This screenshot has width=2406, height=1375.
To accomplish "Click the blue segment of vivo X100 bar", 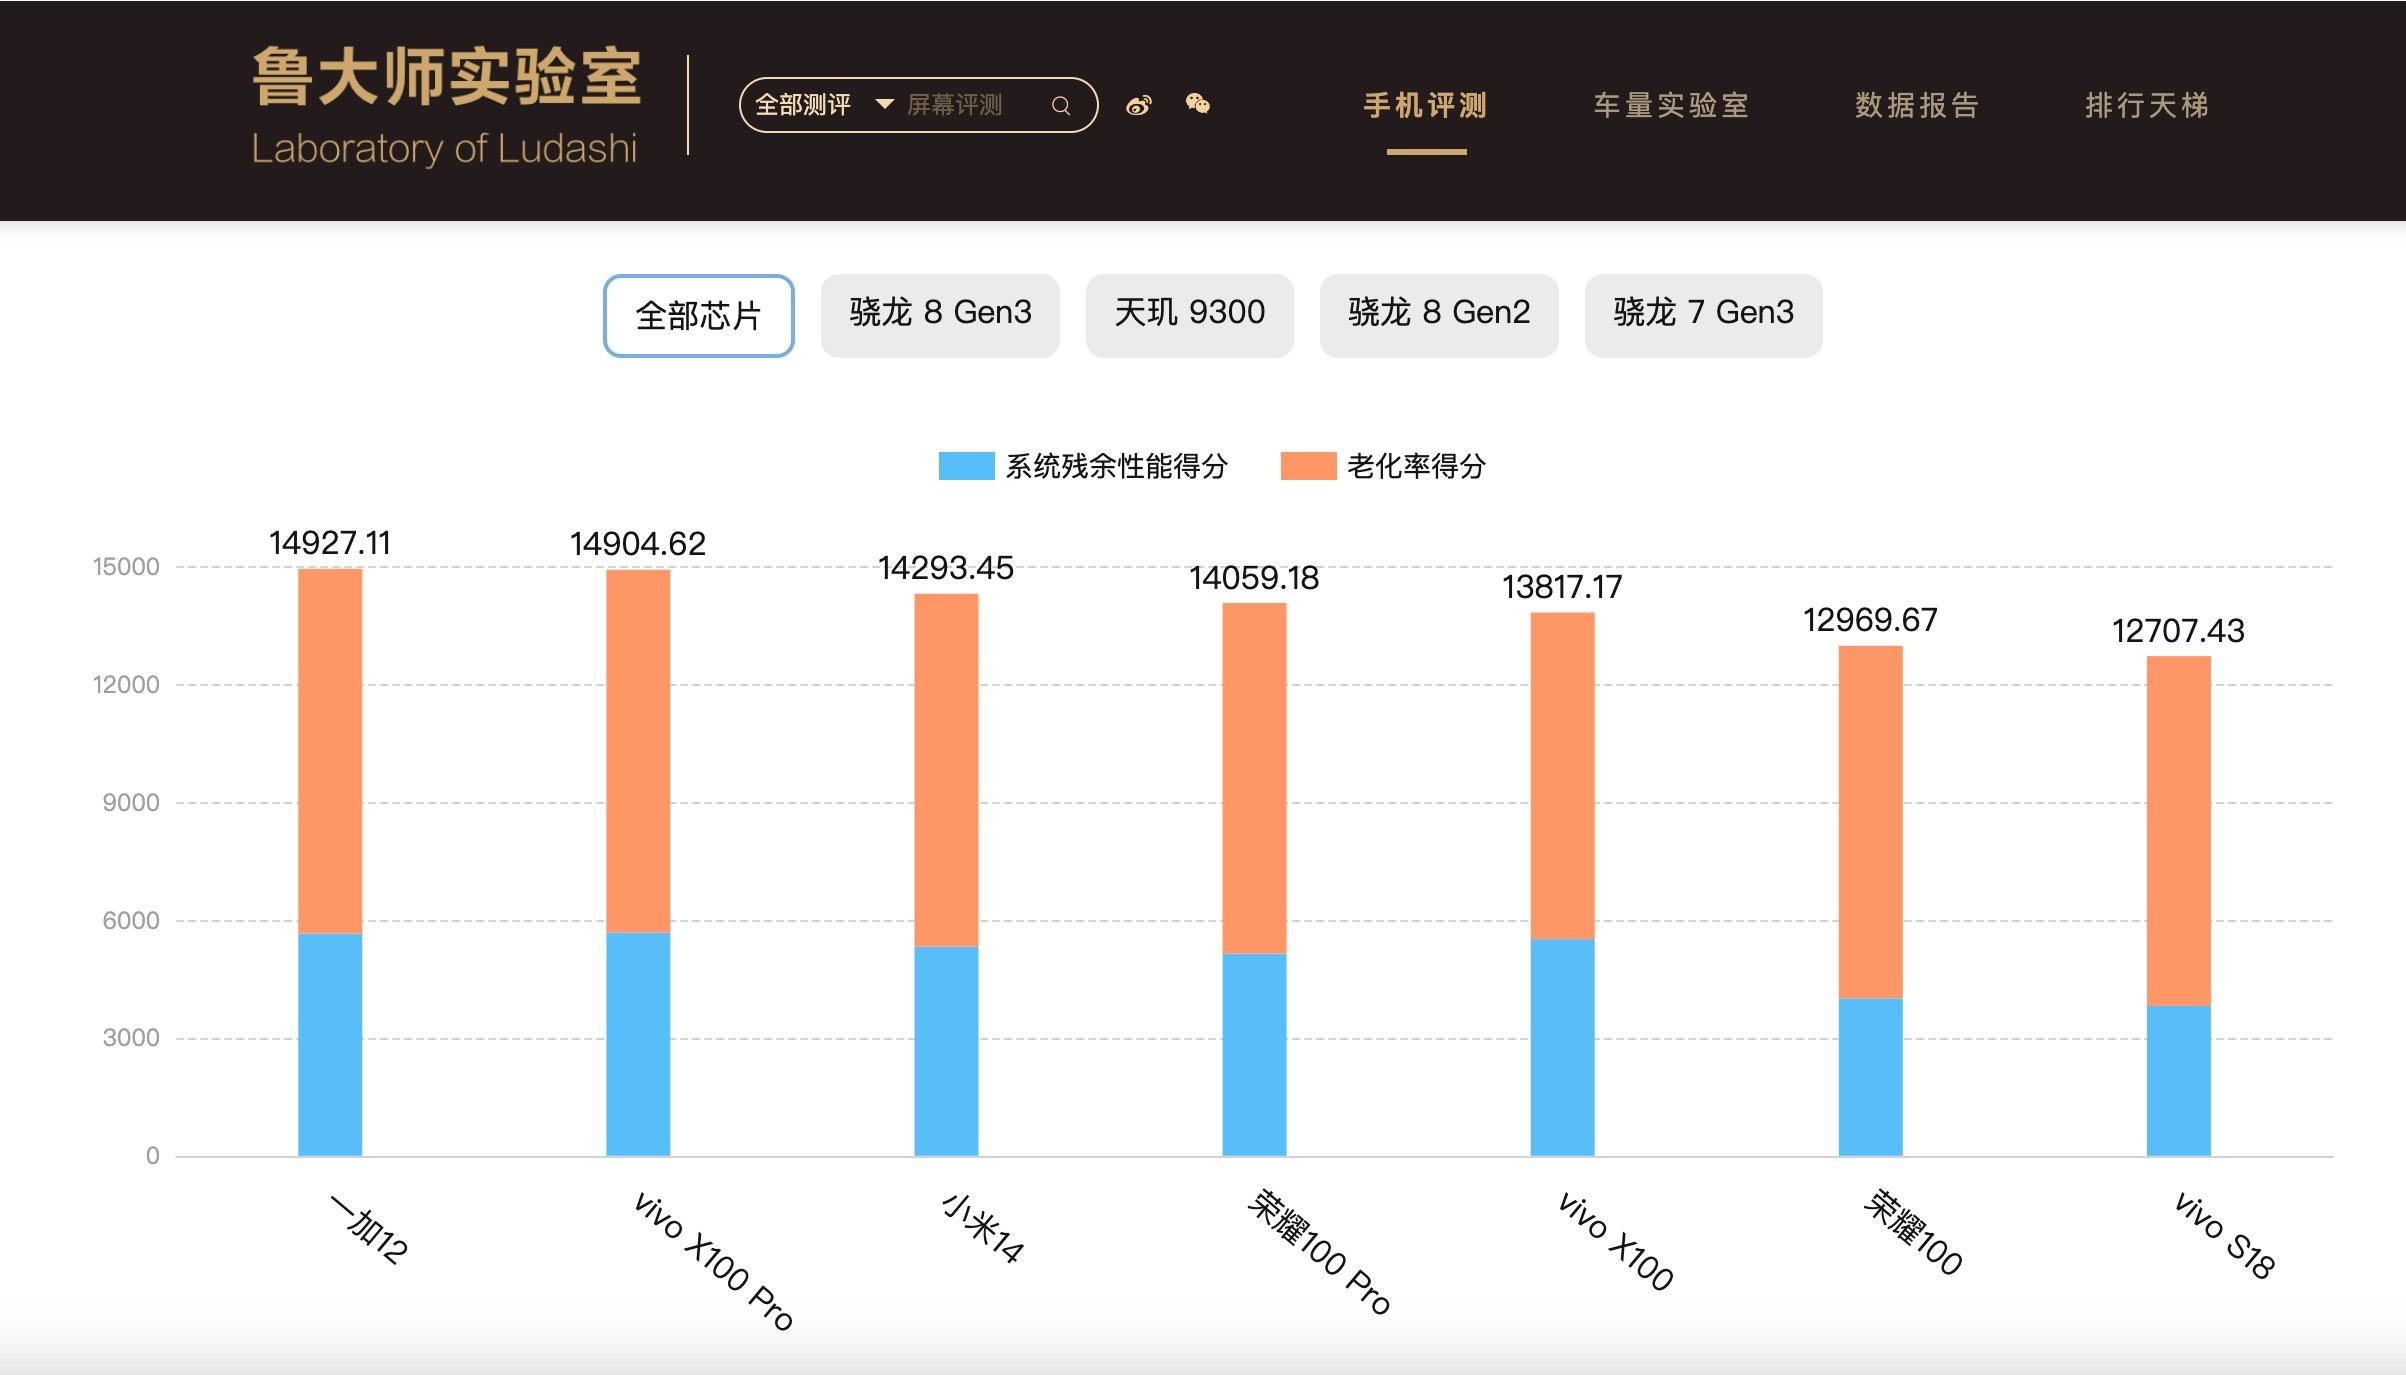I will pyautogui.click(x=1562, y=1047).
